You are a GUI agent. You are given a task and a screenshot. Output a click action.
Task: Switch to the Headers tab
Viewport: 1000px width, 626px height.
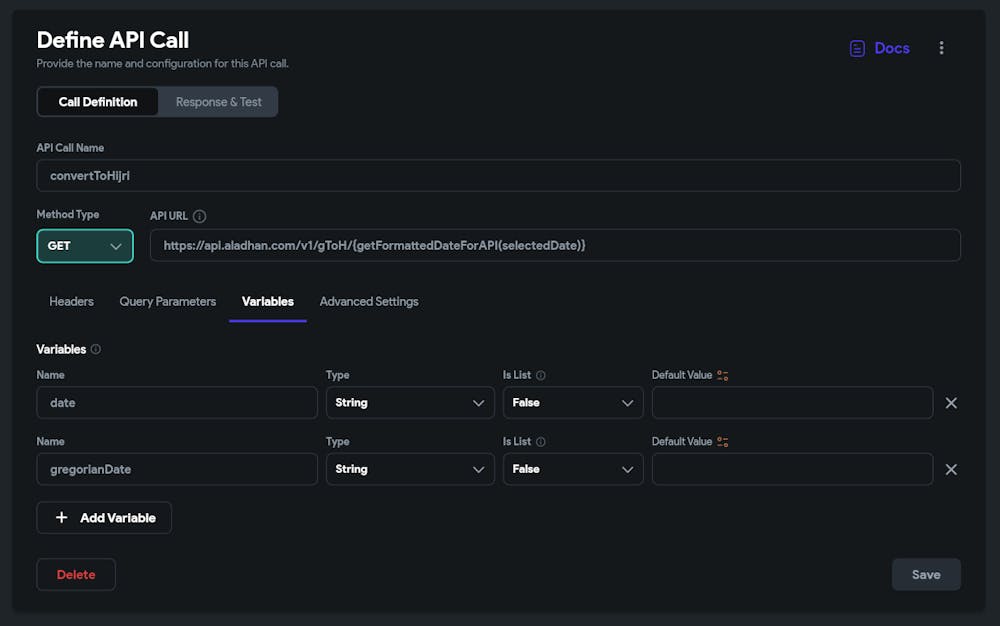tap(71, 301)
